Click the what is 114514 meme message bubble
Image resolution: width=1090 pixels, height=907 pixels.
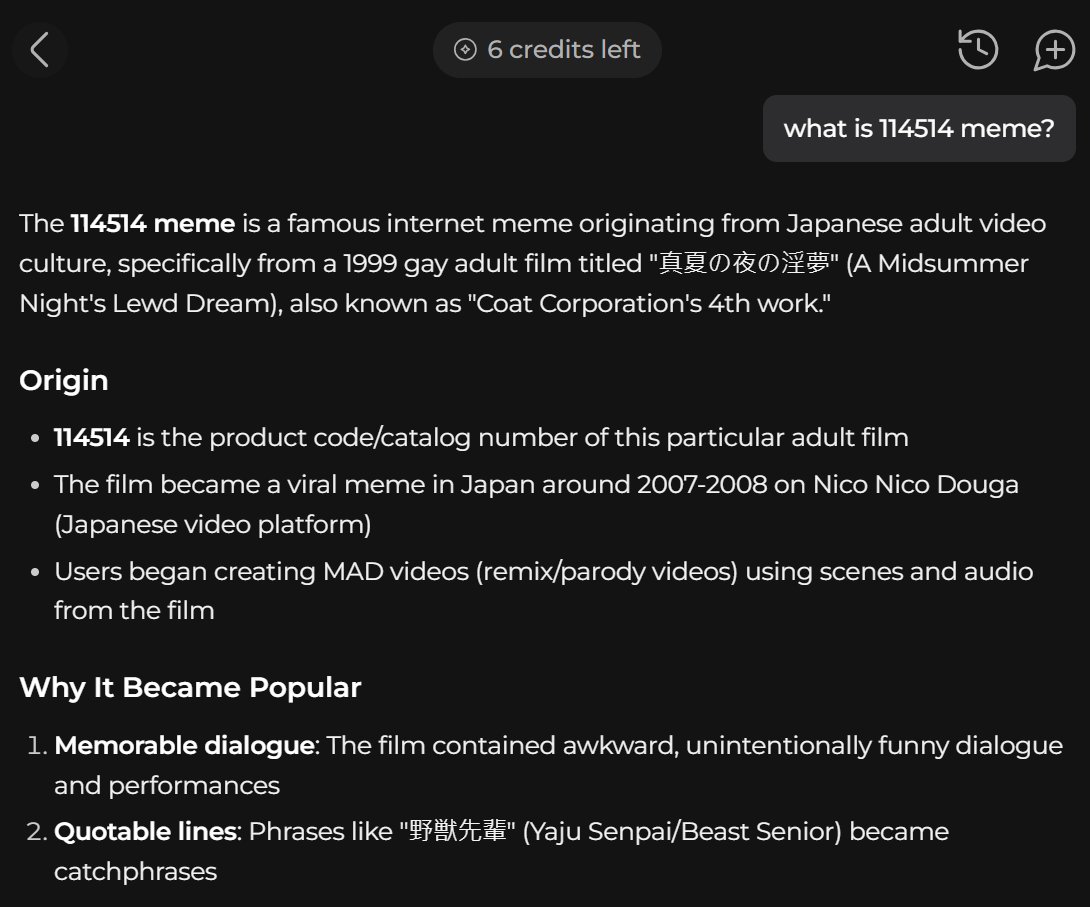coord(918,128)
